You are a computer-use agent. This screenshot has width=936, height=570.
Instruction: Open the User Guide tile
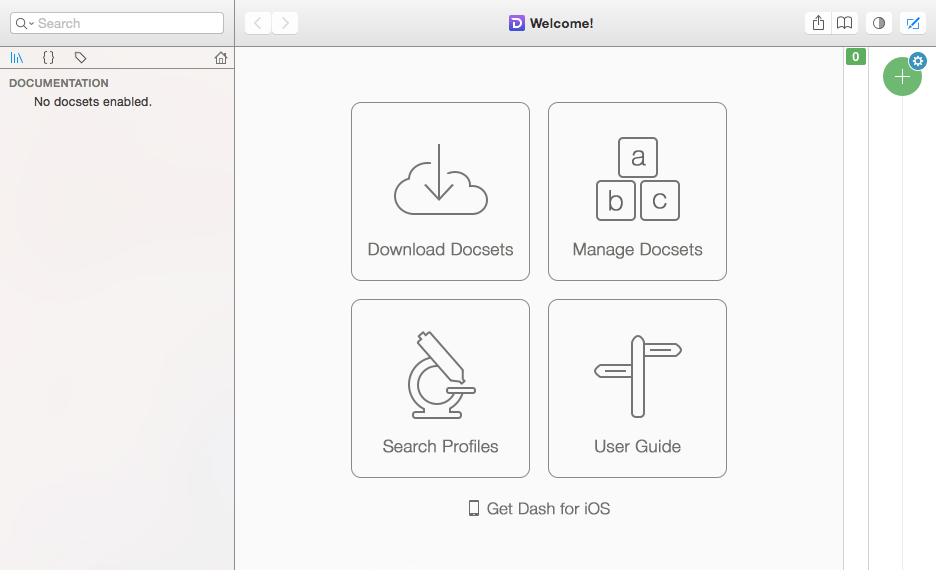[x=637, y=388]
